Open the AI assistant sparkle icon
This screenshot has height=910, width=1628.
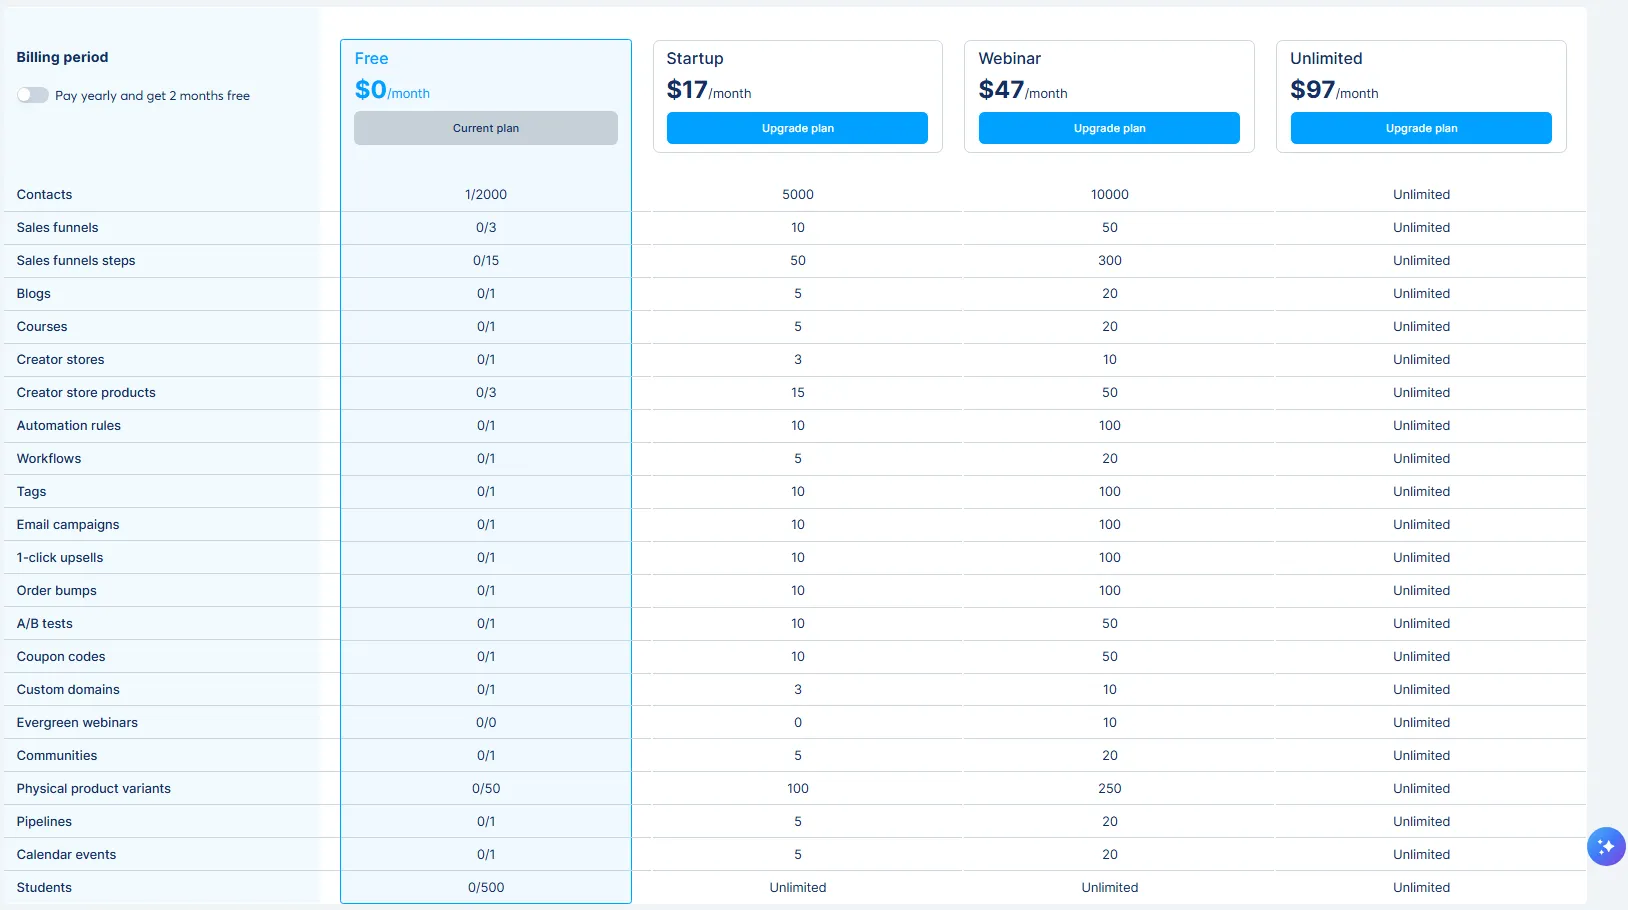(x=1606, y=847)
